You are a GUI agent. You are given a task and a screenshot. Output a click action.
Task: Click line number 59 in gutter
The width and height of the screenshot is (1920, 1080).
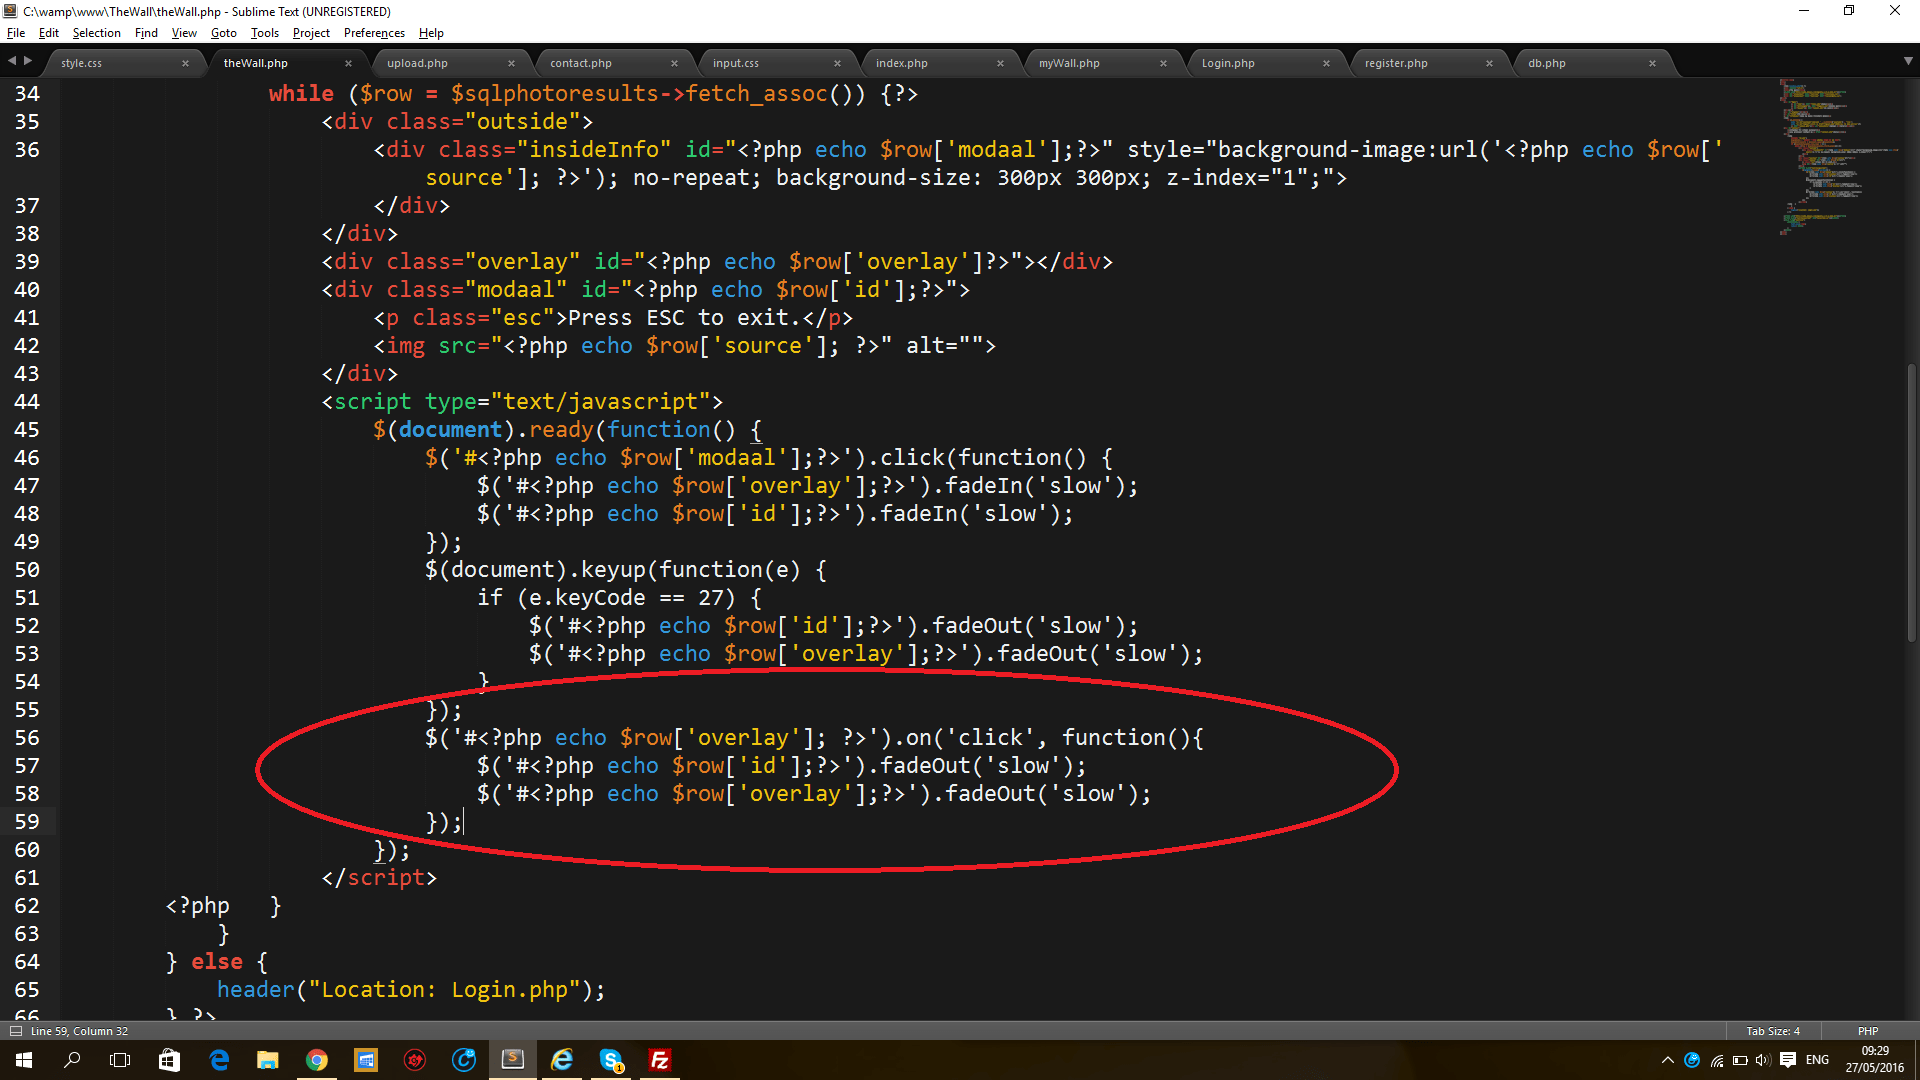(27, 822)
